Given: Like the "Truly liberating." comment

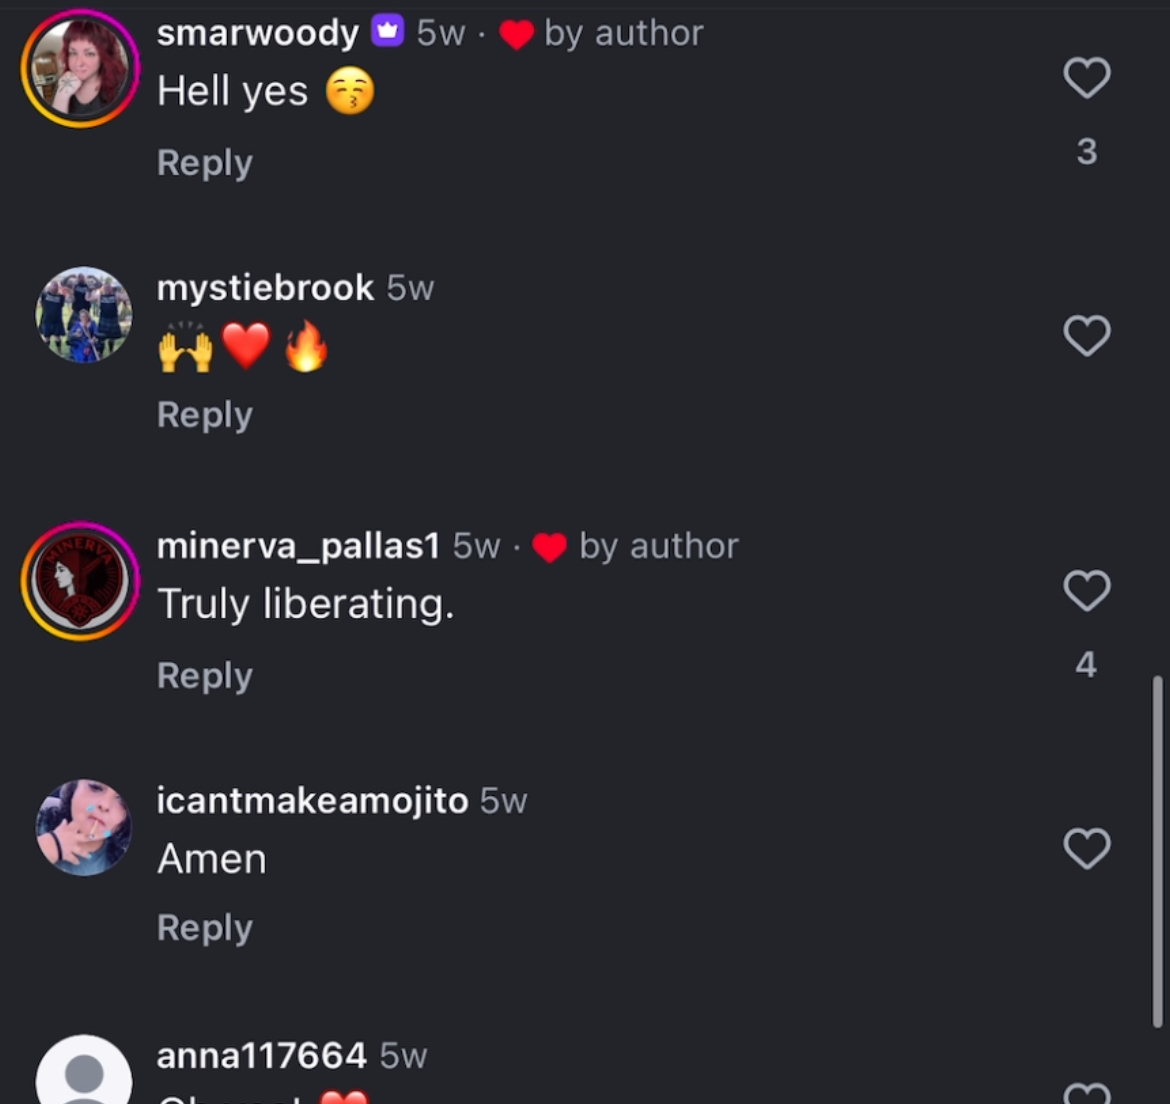Looking at the screenshot, I should click(1086, 590).
